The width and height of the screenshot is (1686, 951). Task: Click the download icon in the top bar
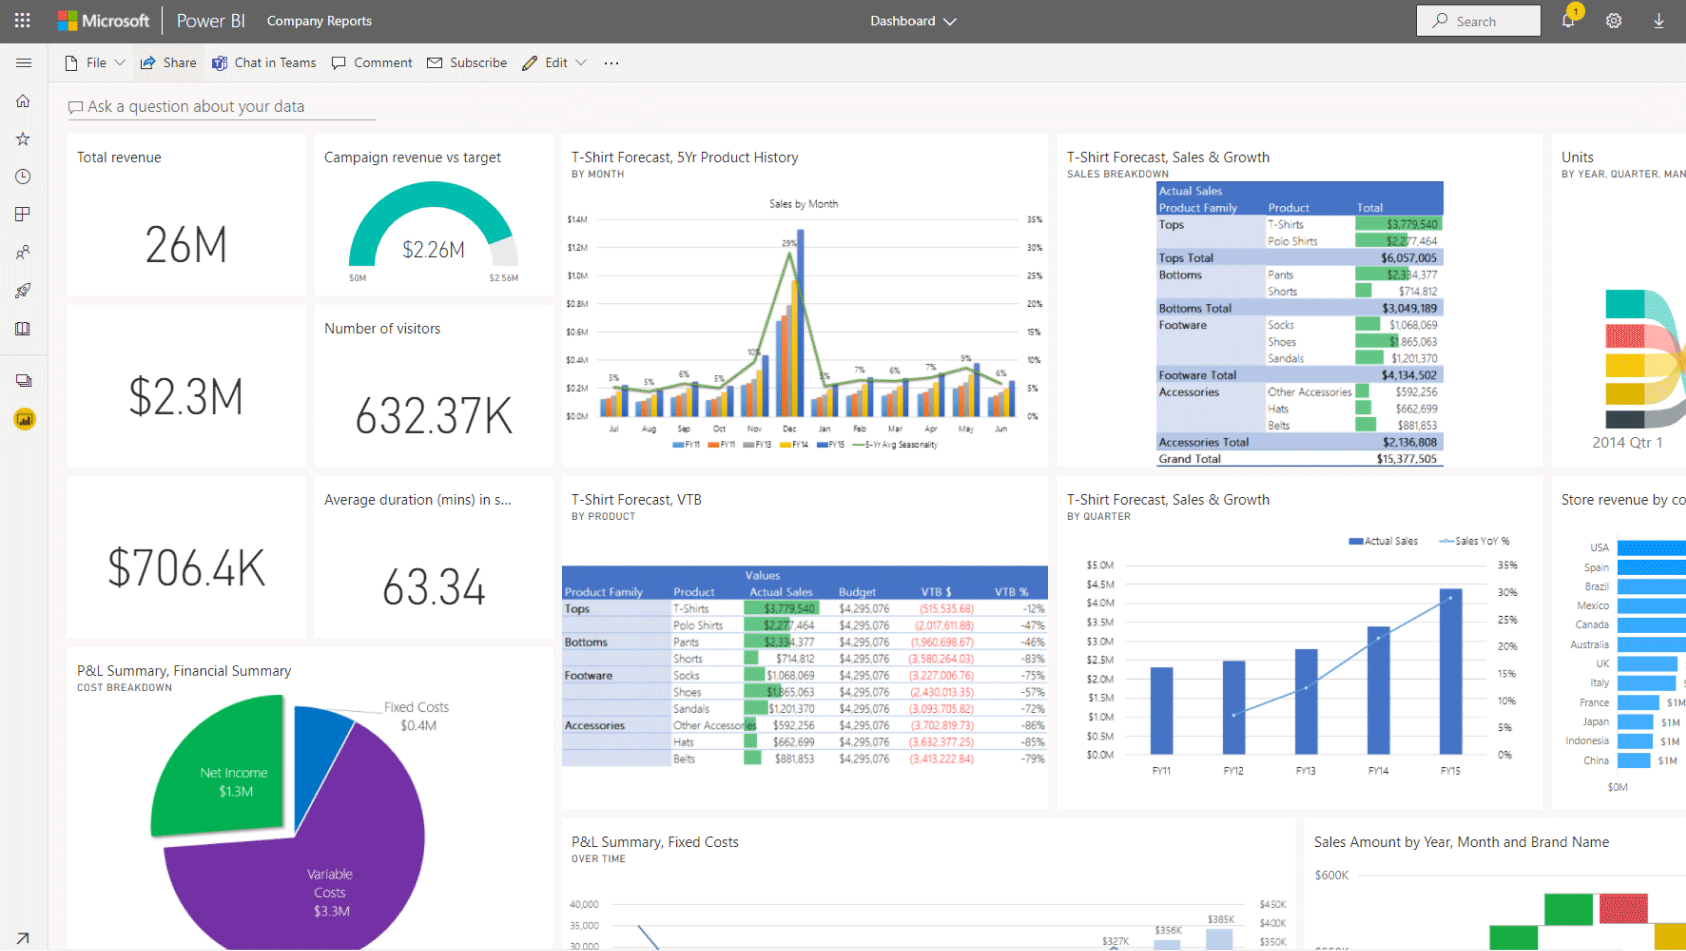tap(1658, 20)
